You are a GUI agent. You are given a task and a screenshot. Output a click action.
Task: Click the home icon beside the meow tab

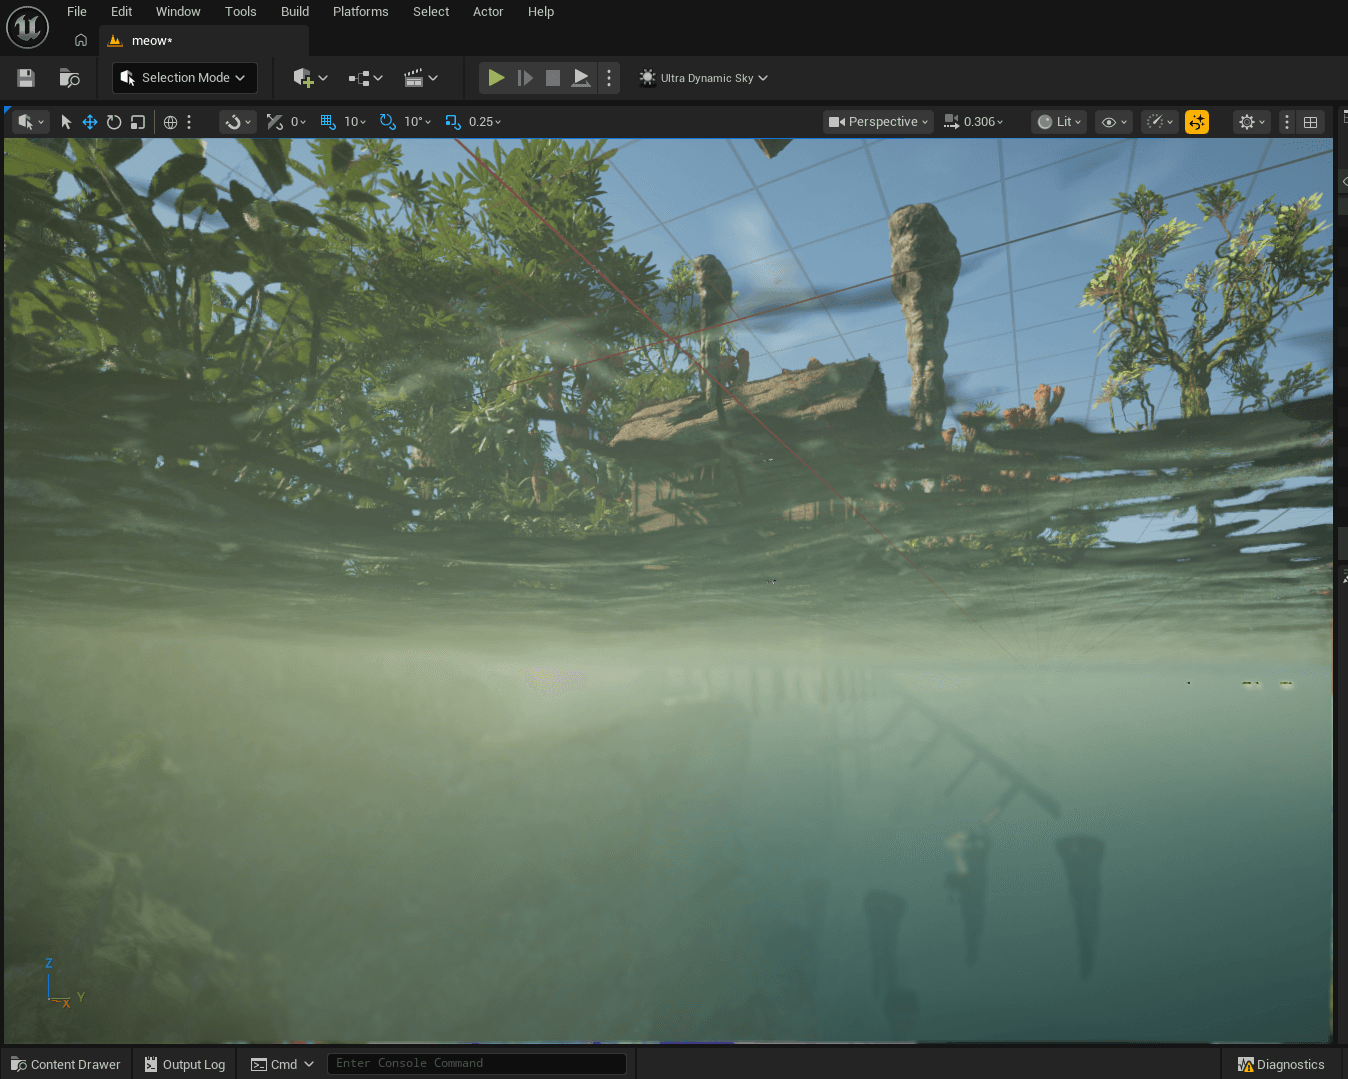click(81, 41)
